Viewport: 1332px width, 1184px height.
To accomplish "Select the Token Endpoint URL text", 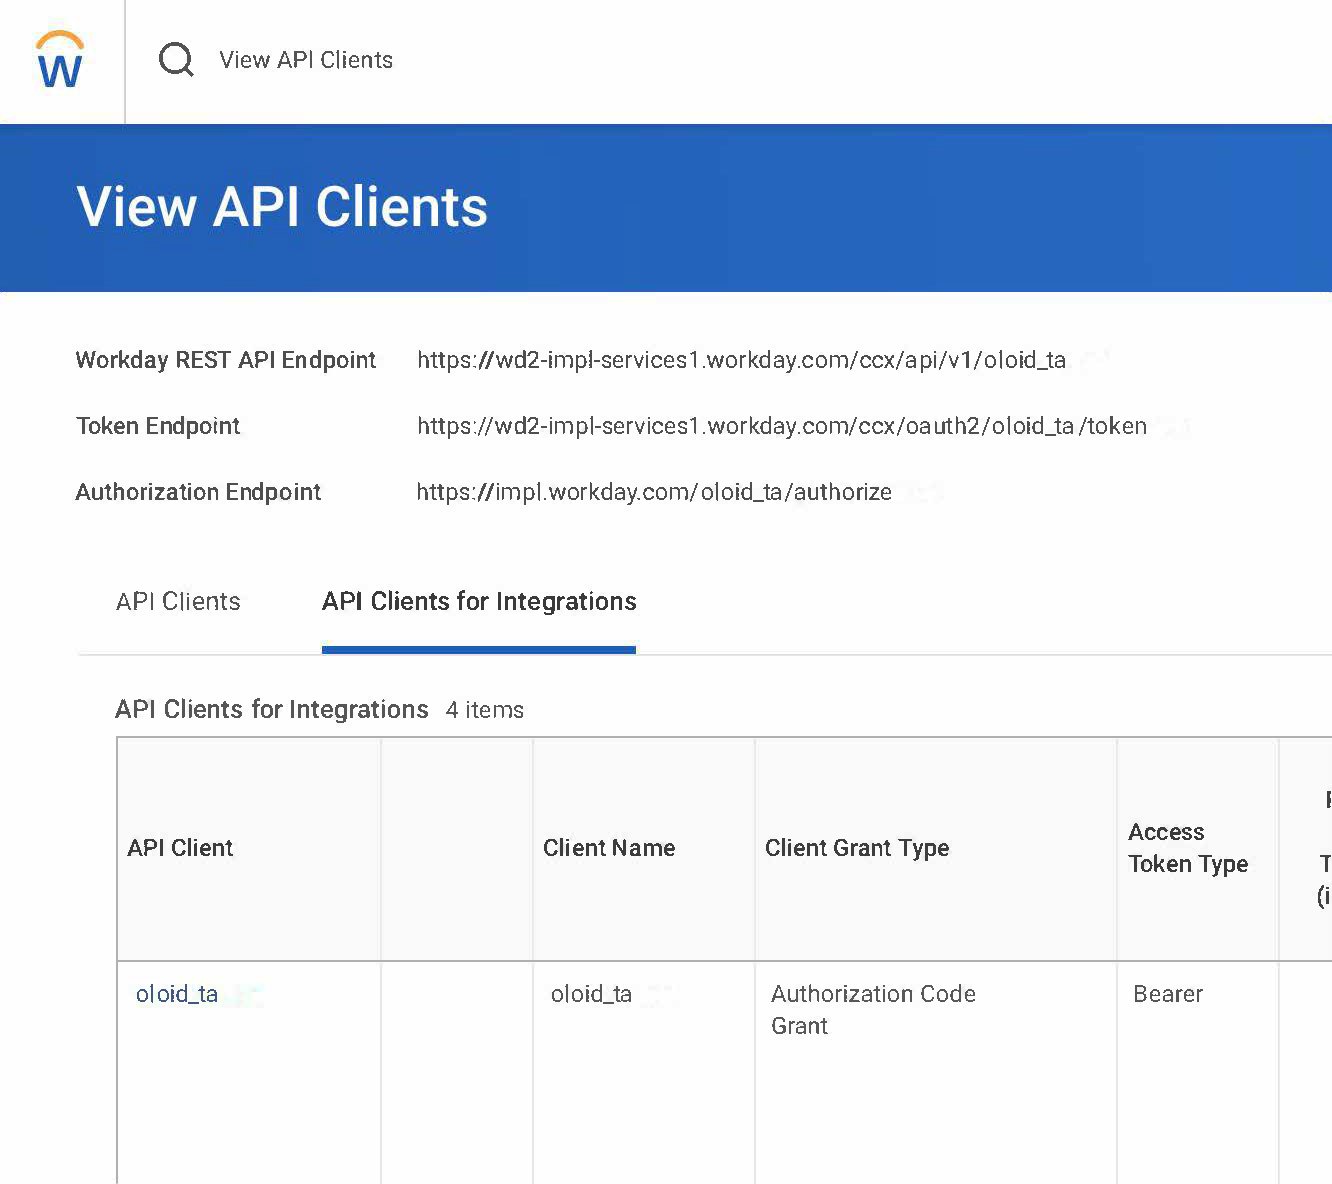I will [782, 426].
